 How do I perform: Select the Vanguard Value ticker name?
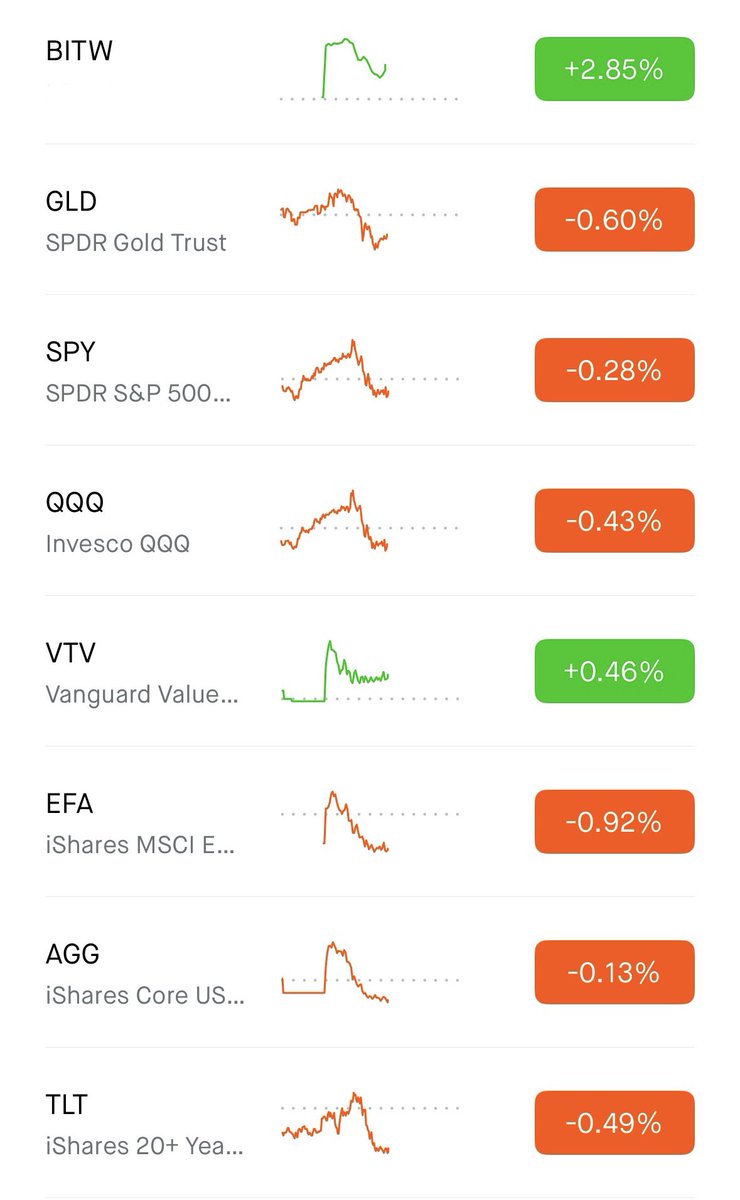(142, 694)
